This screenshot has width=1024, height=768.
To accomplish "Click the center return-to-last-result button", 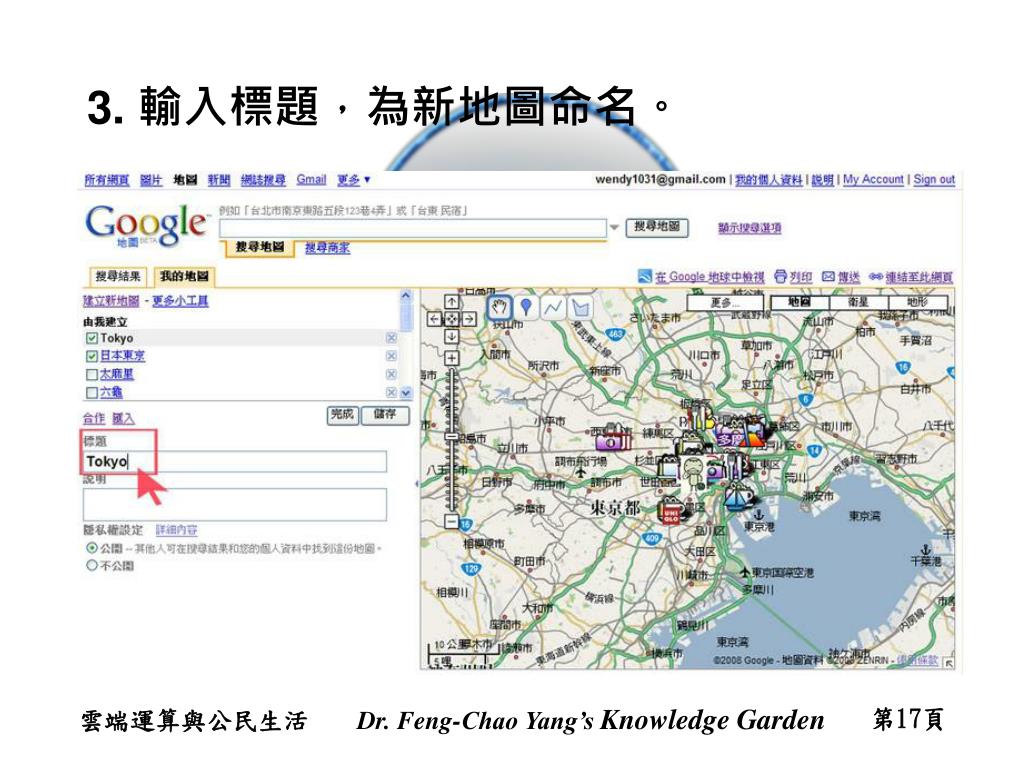I will tap(451, 319).
